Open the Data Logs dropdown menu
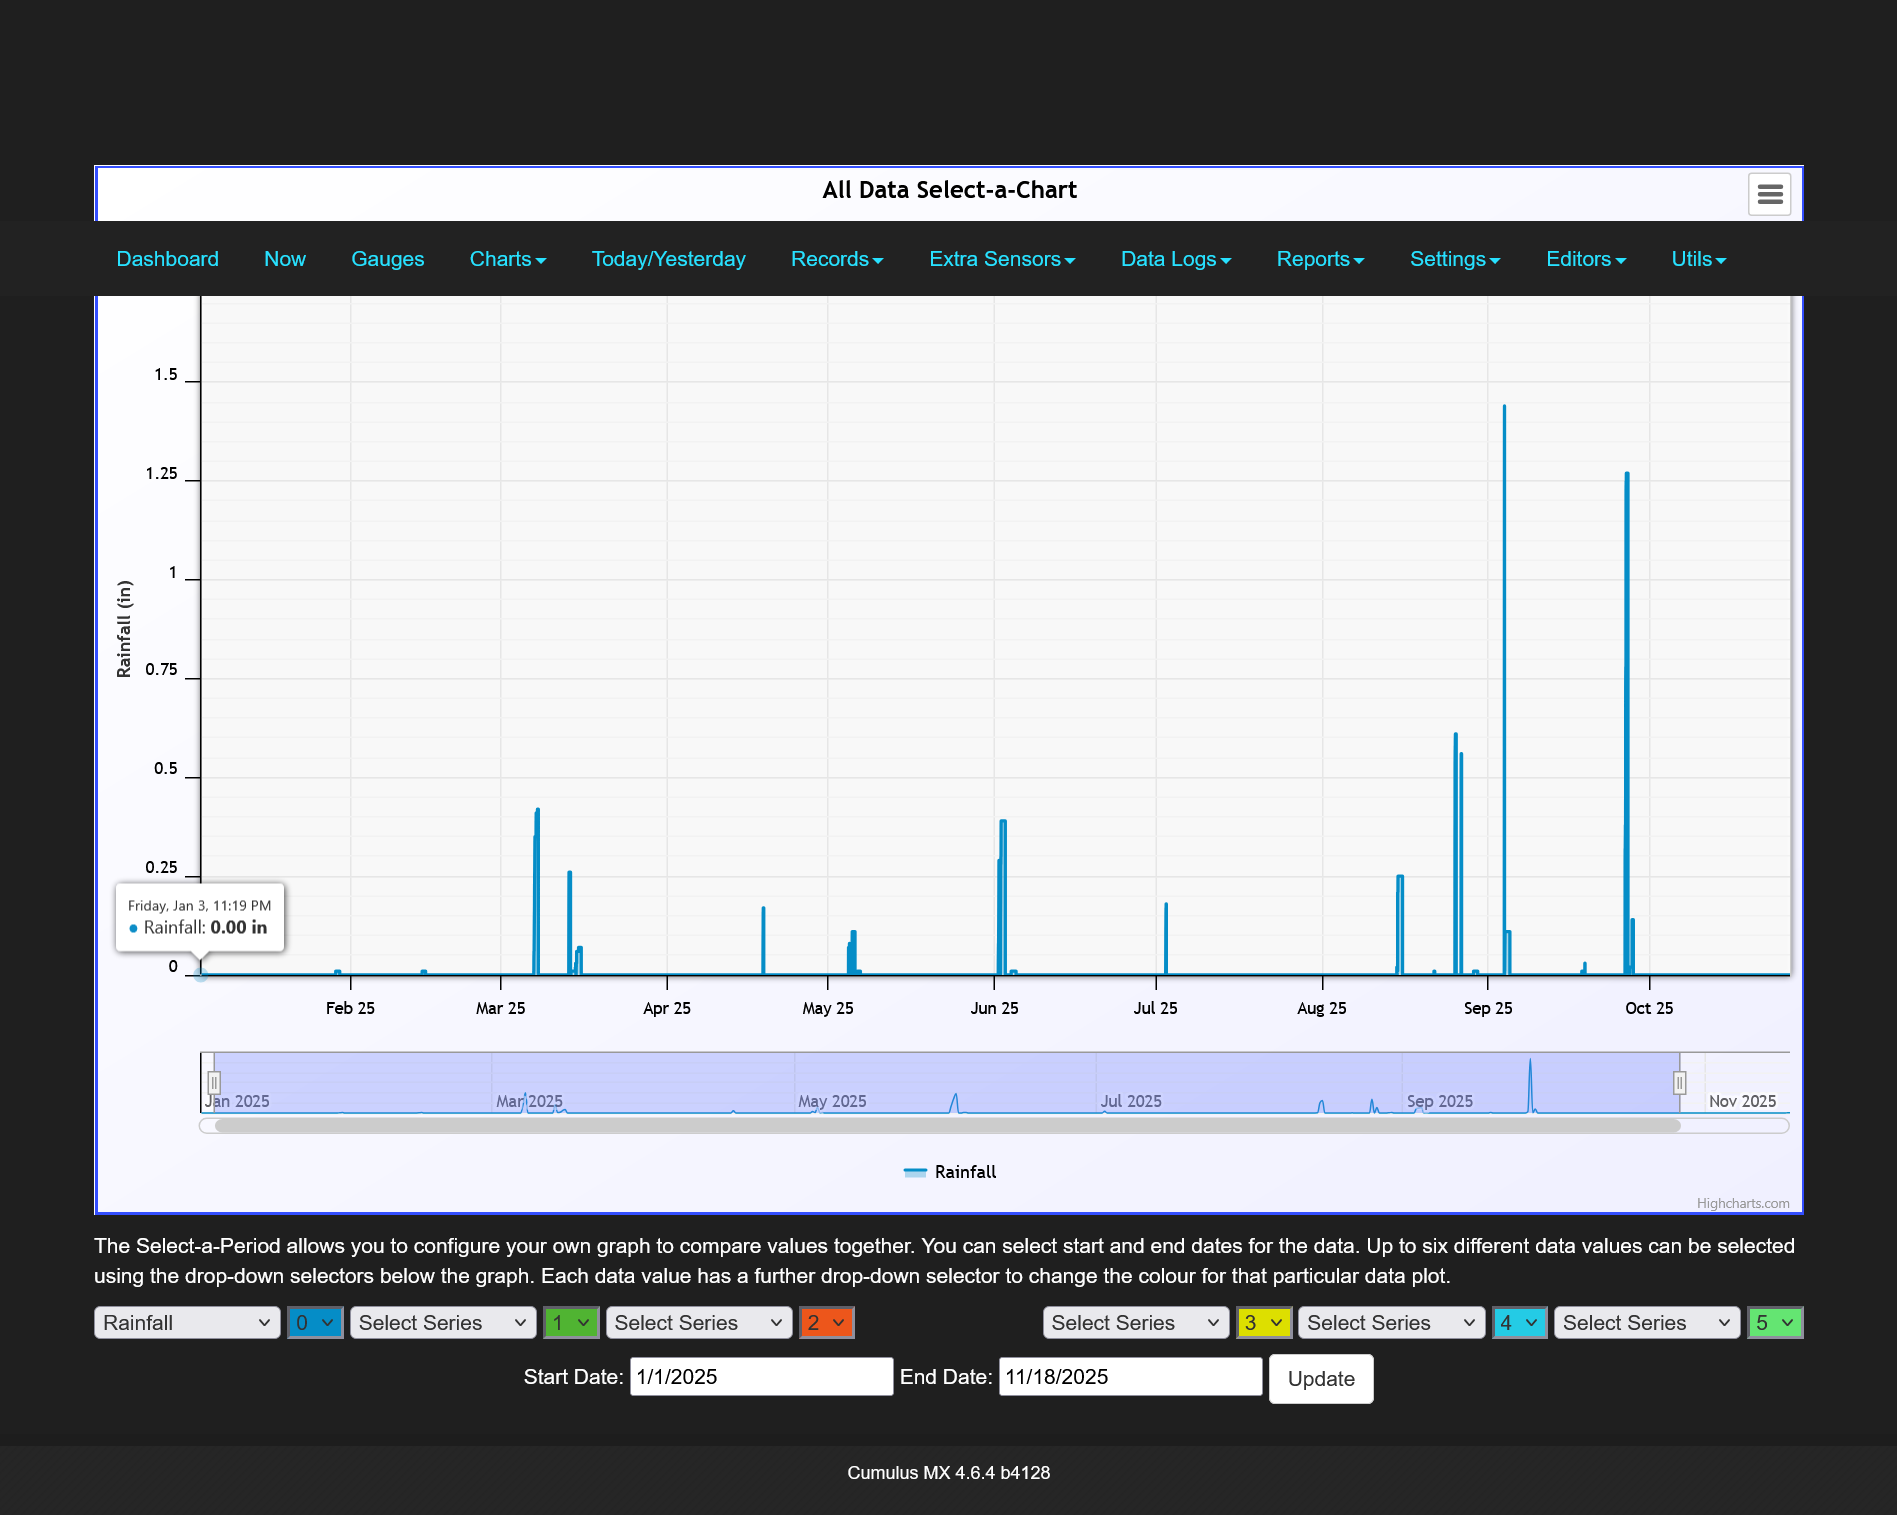The width and height of the screenshot is (1897, 1515). (1175, 259)
